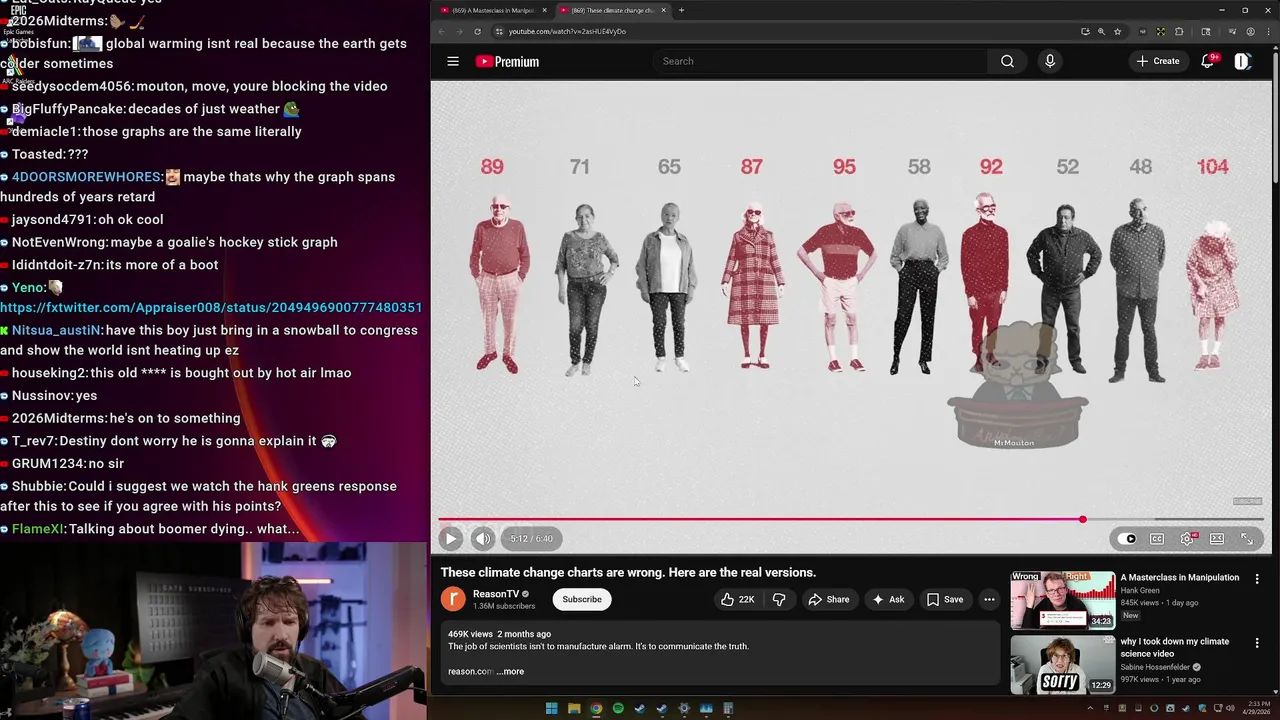Open the fxtwitter Appraiser008 link in chat
1280x720 pixels.
click(211, 307)
